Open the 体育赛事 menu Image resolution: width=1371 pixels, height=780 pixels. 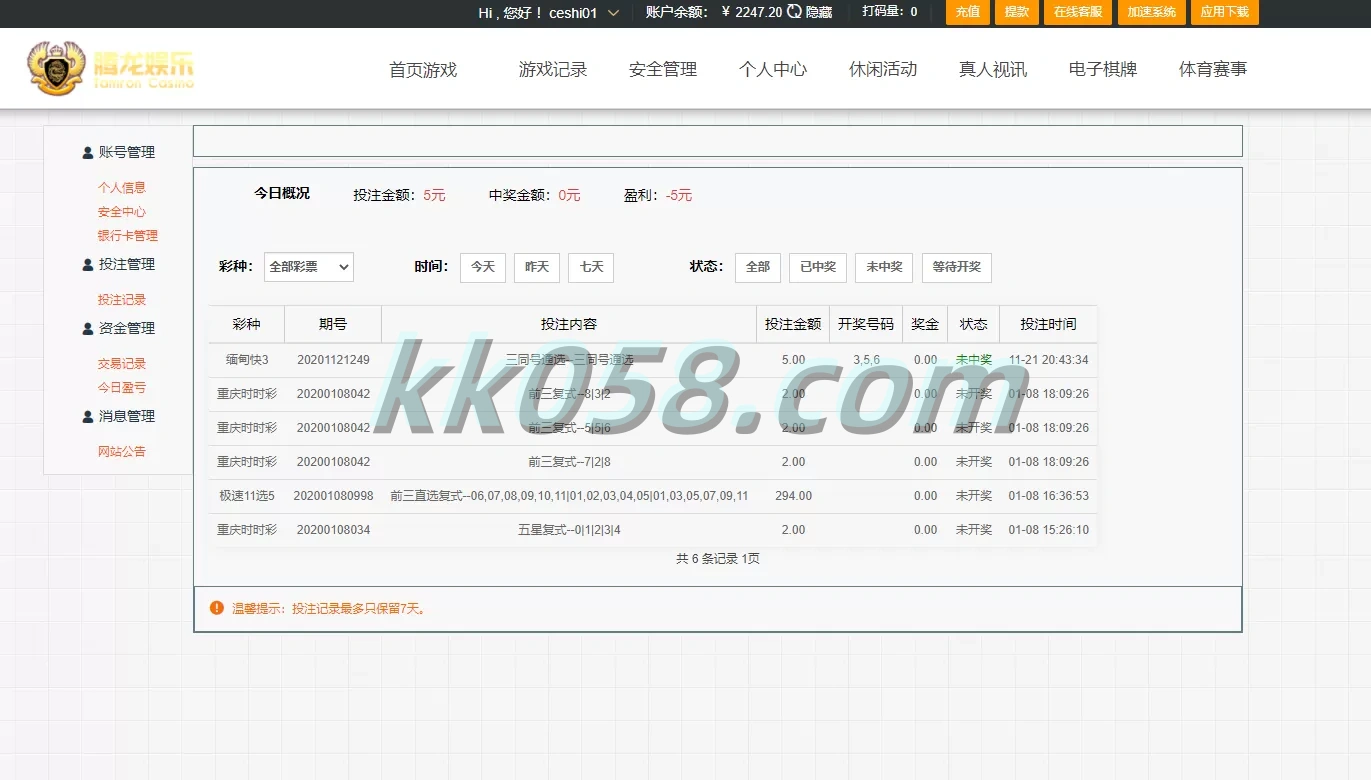pos(1213,70)
